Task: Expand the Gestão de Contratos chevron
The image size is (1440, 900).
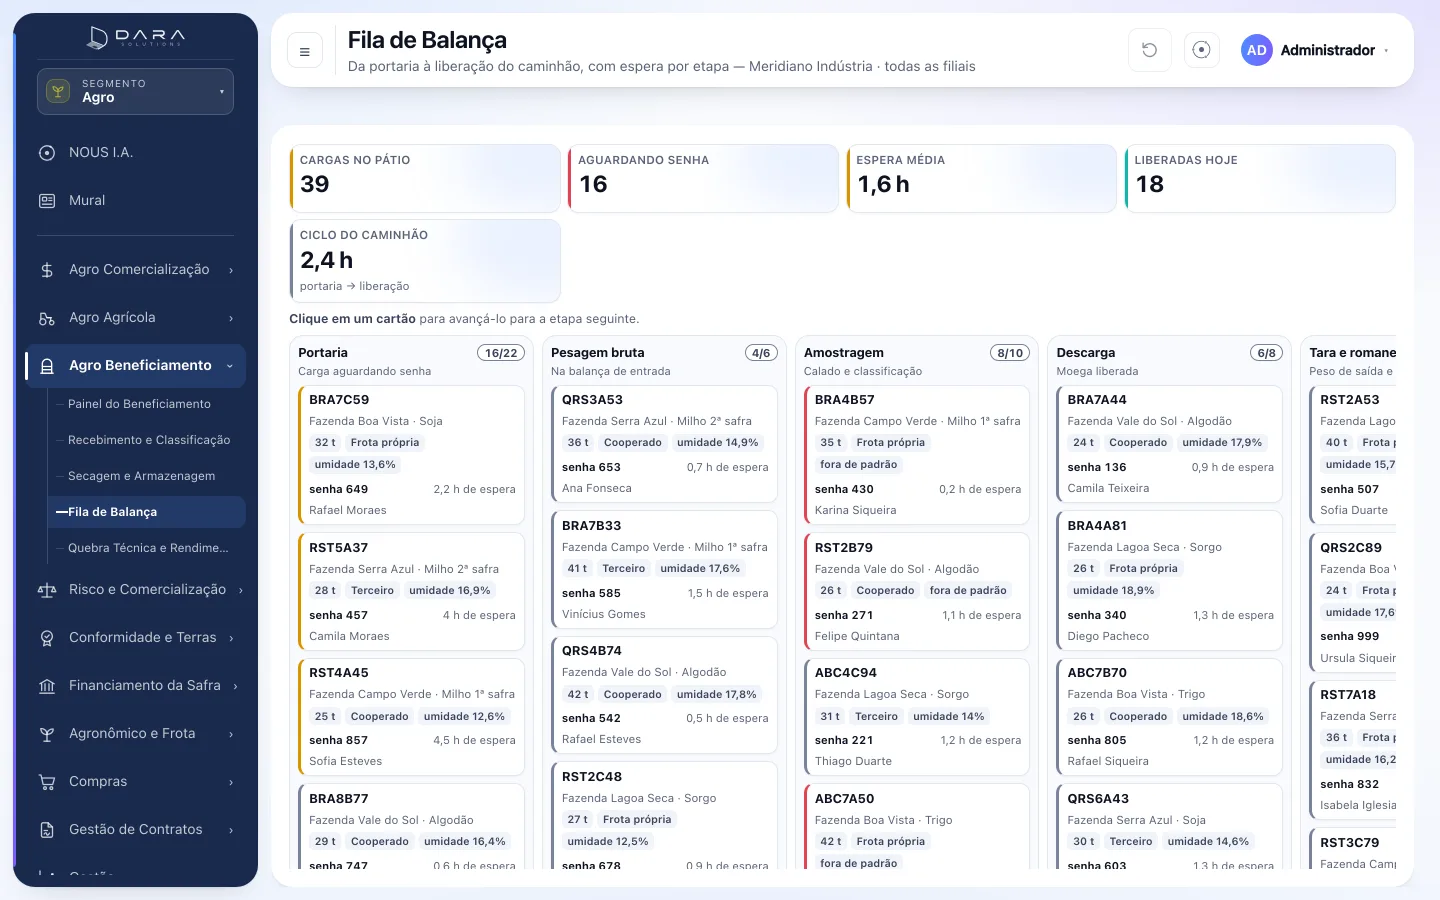Action: [x=231, y=830]
